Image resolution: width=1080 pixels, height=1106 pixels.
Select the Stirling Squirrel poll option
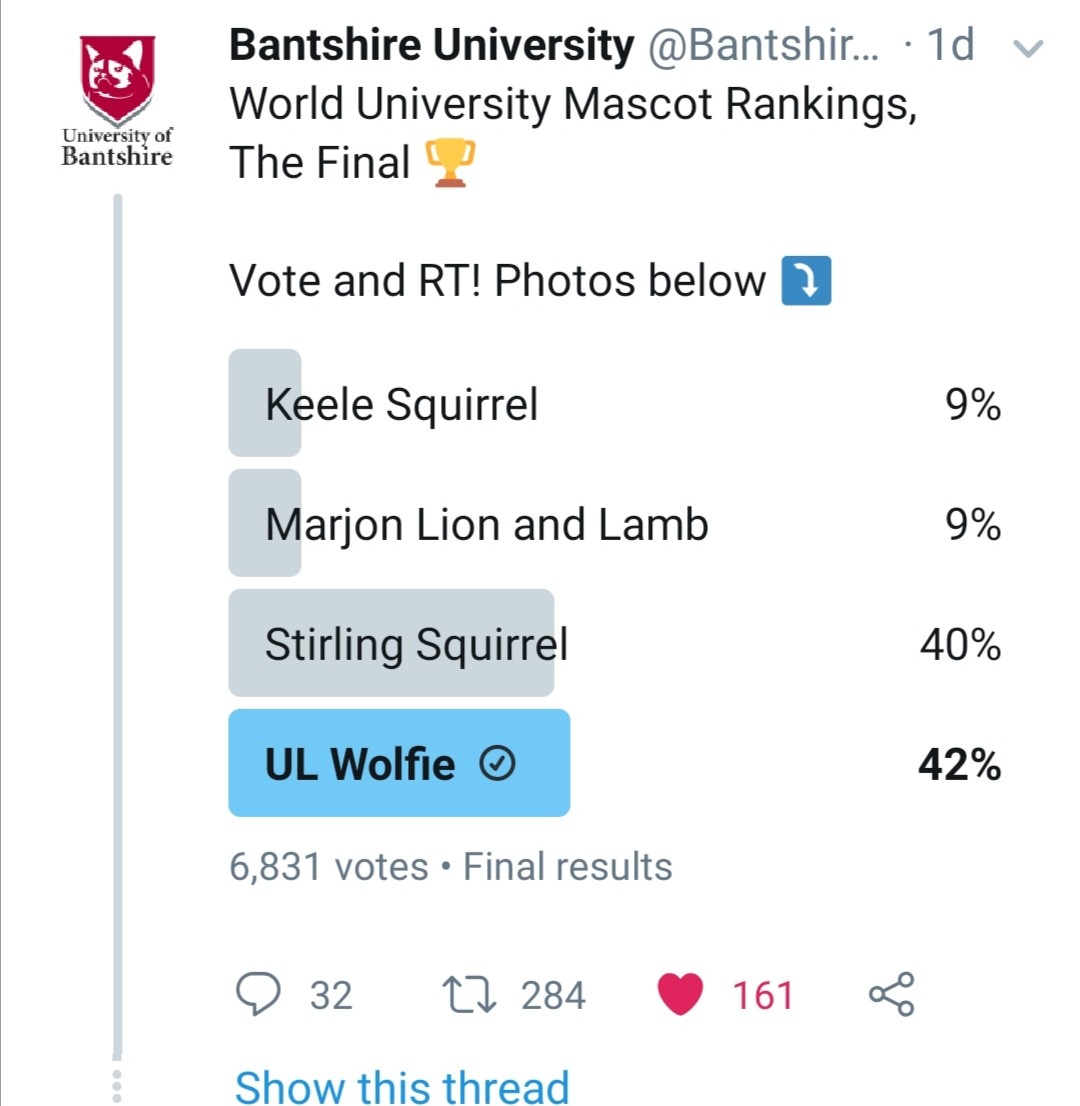(415, 645)
